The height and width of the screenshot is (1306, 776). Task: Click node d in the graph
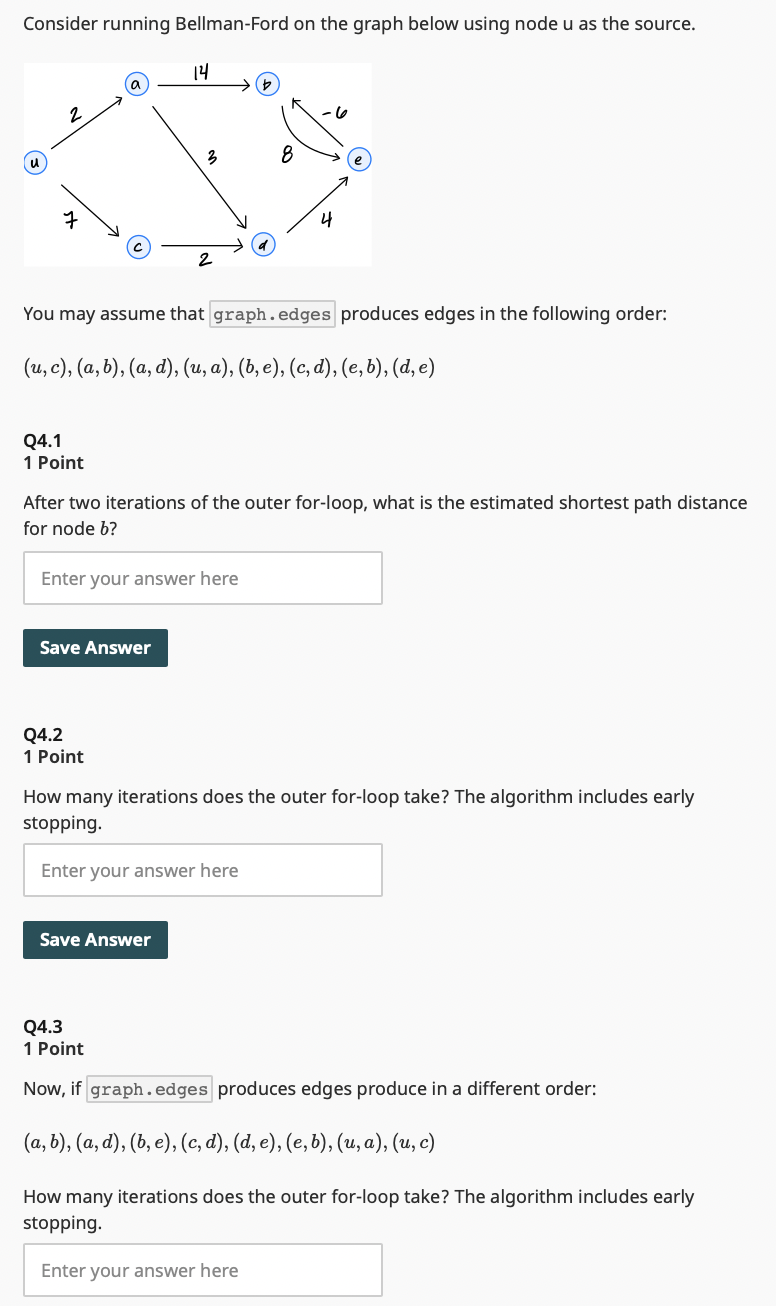click(x=263, y=243)
